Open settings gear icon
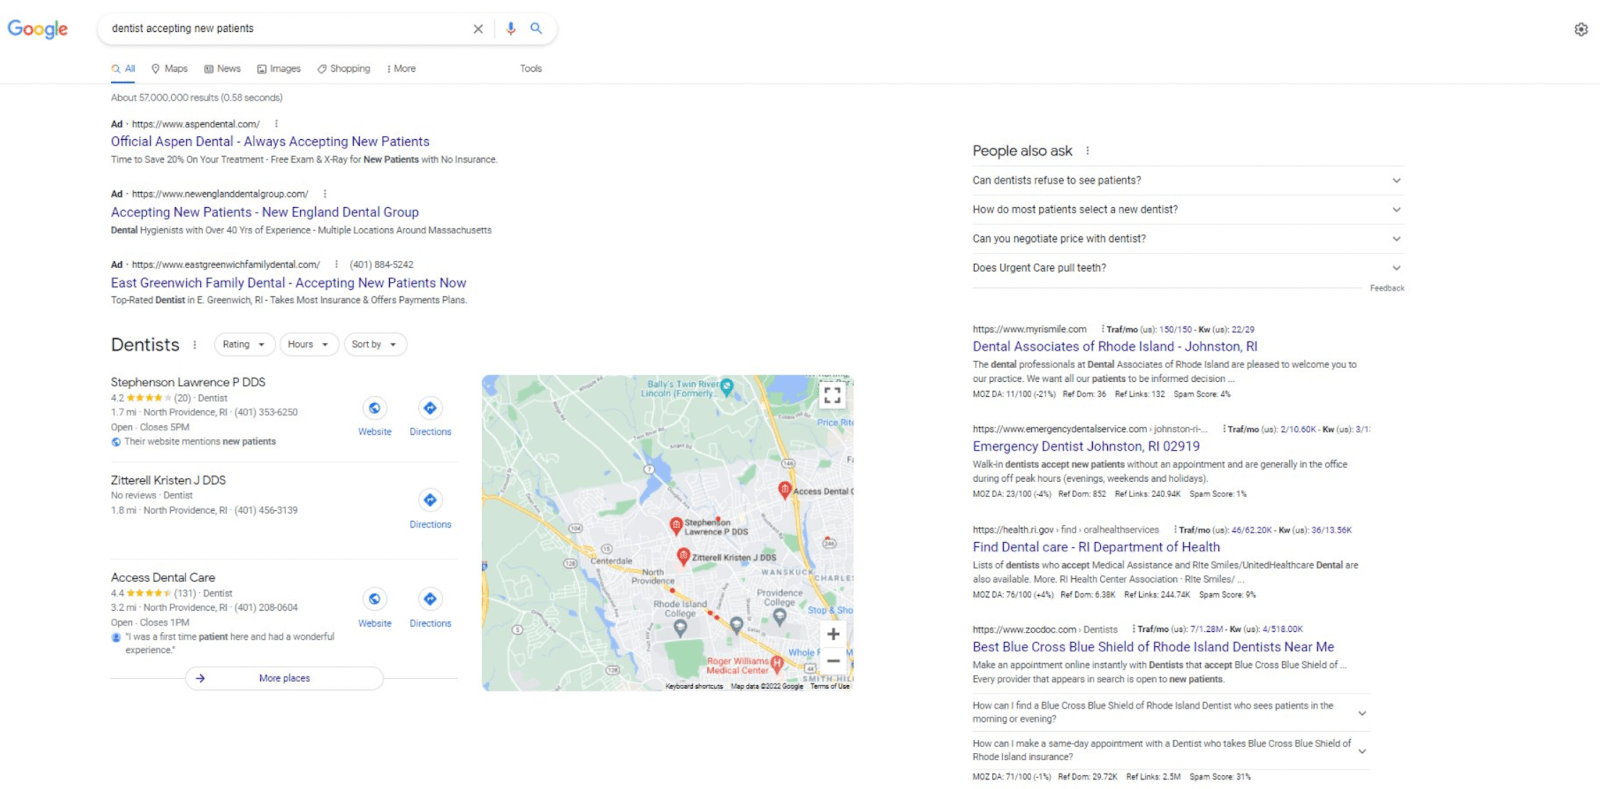Screen dimensions: 1600x789 tap(1581, 29)
